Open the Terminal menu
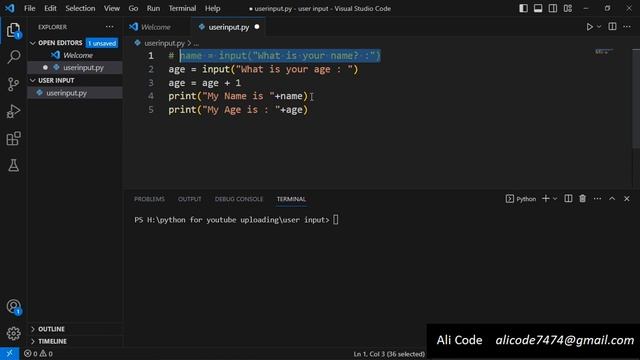Image resolution: width=640 pixels, height=360 pixels. (x=182, y=9)
